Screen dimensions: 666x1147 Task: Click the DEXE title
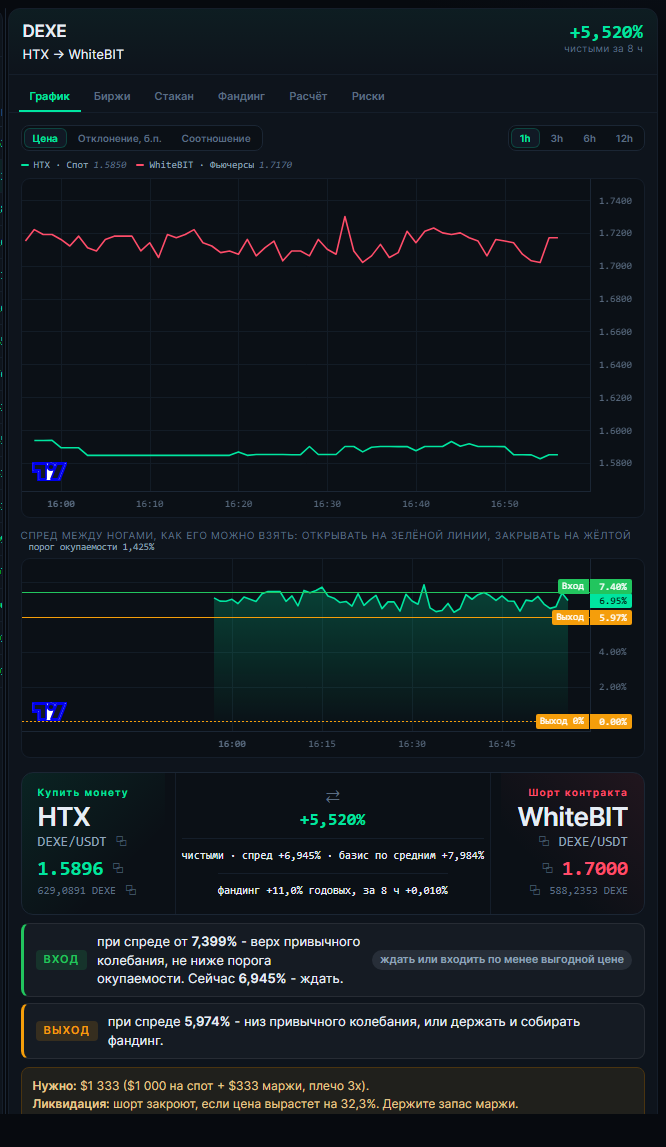coord(45,31)
